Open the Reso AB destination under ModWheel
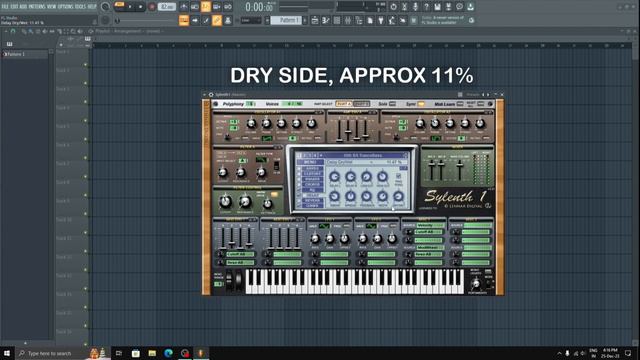Image resolution: width=640 pixels, height=360 pixels. pyautogui.click(x=429, y=254)
